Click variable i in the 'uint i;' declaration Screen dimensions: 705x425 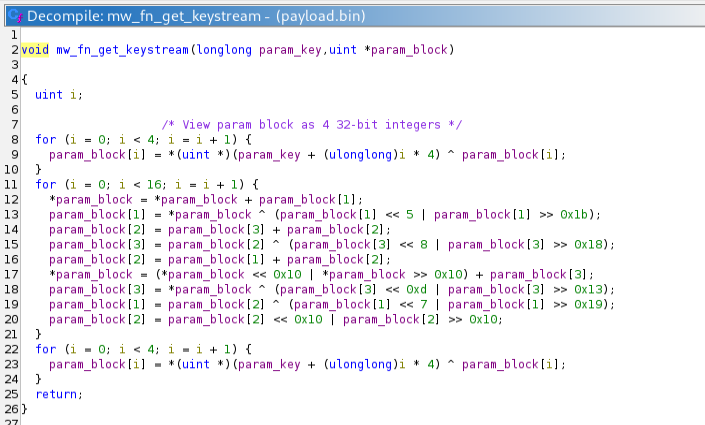click(x=73, y=94)
